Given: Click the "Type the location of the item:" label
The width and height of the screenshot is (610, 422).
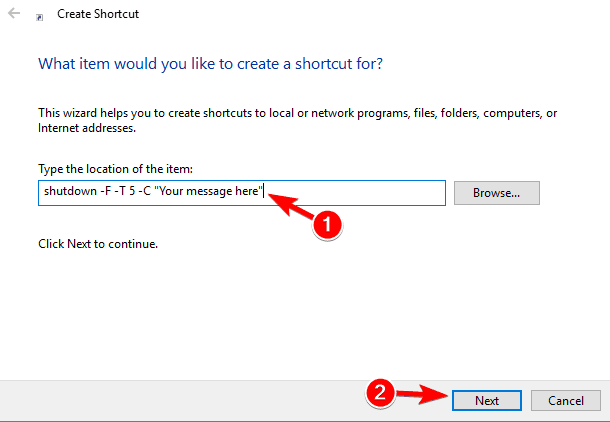Looking at the screenshot, I should [116, 169].
